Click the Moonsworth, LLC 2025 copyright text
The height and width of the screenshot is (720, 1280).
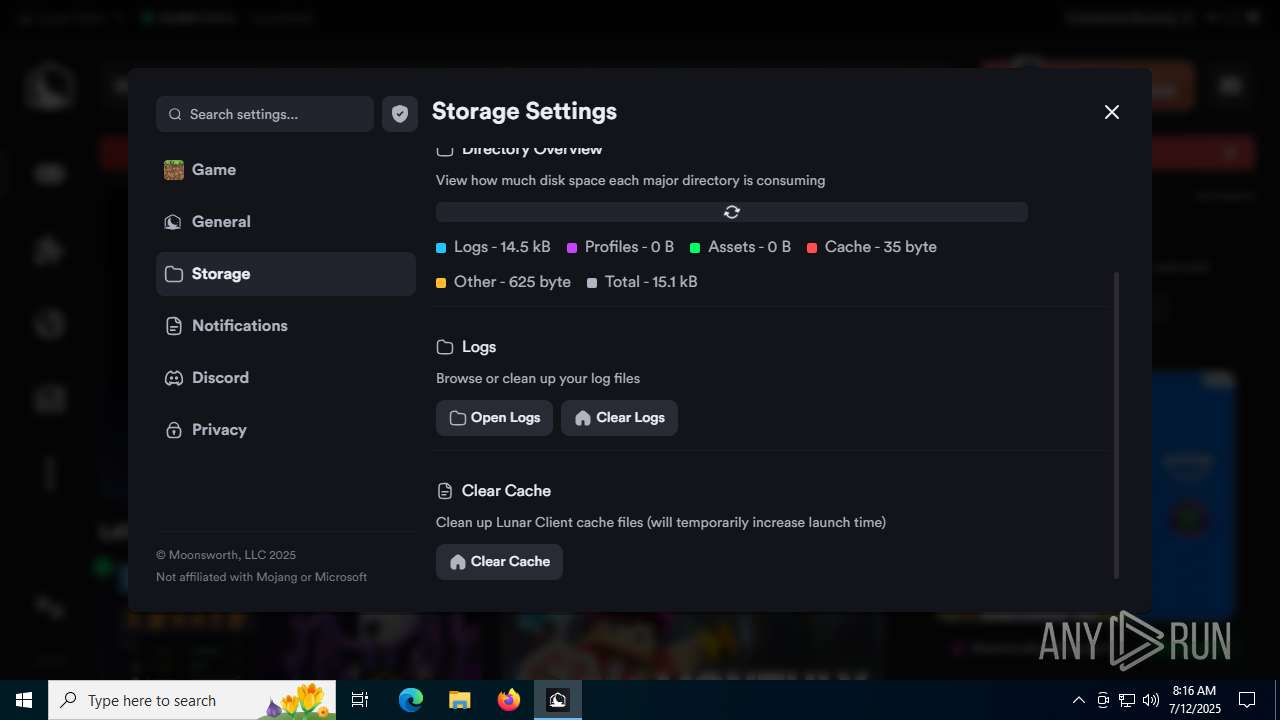pos(226,555)
